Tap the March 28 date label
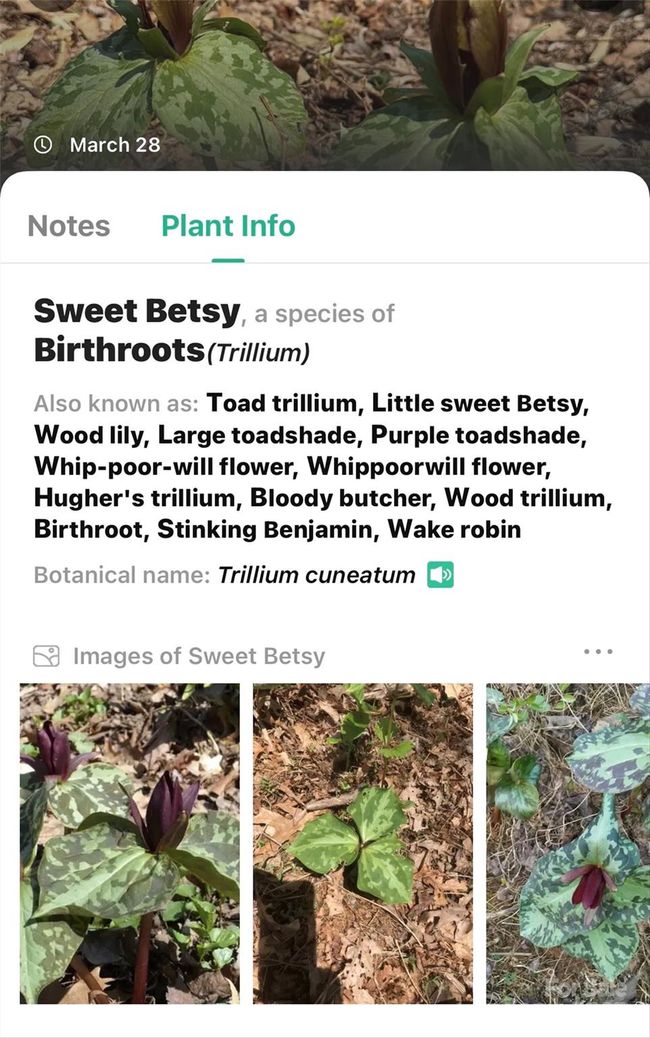This screenshot has width=650, height=1038. pyautogui.click(x=114, y=144)
